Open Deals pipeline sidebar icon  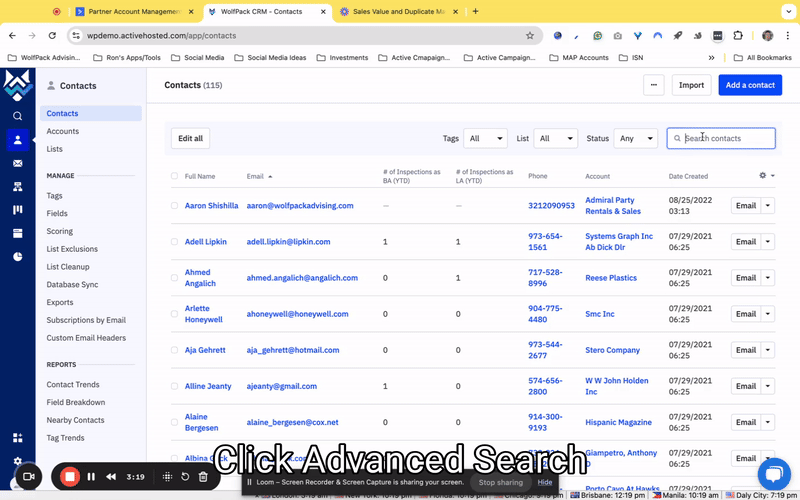(17, 210)
